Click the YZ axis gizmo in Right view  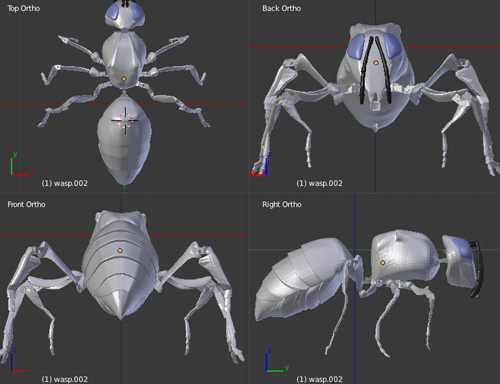click(x=277, y=360)
